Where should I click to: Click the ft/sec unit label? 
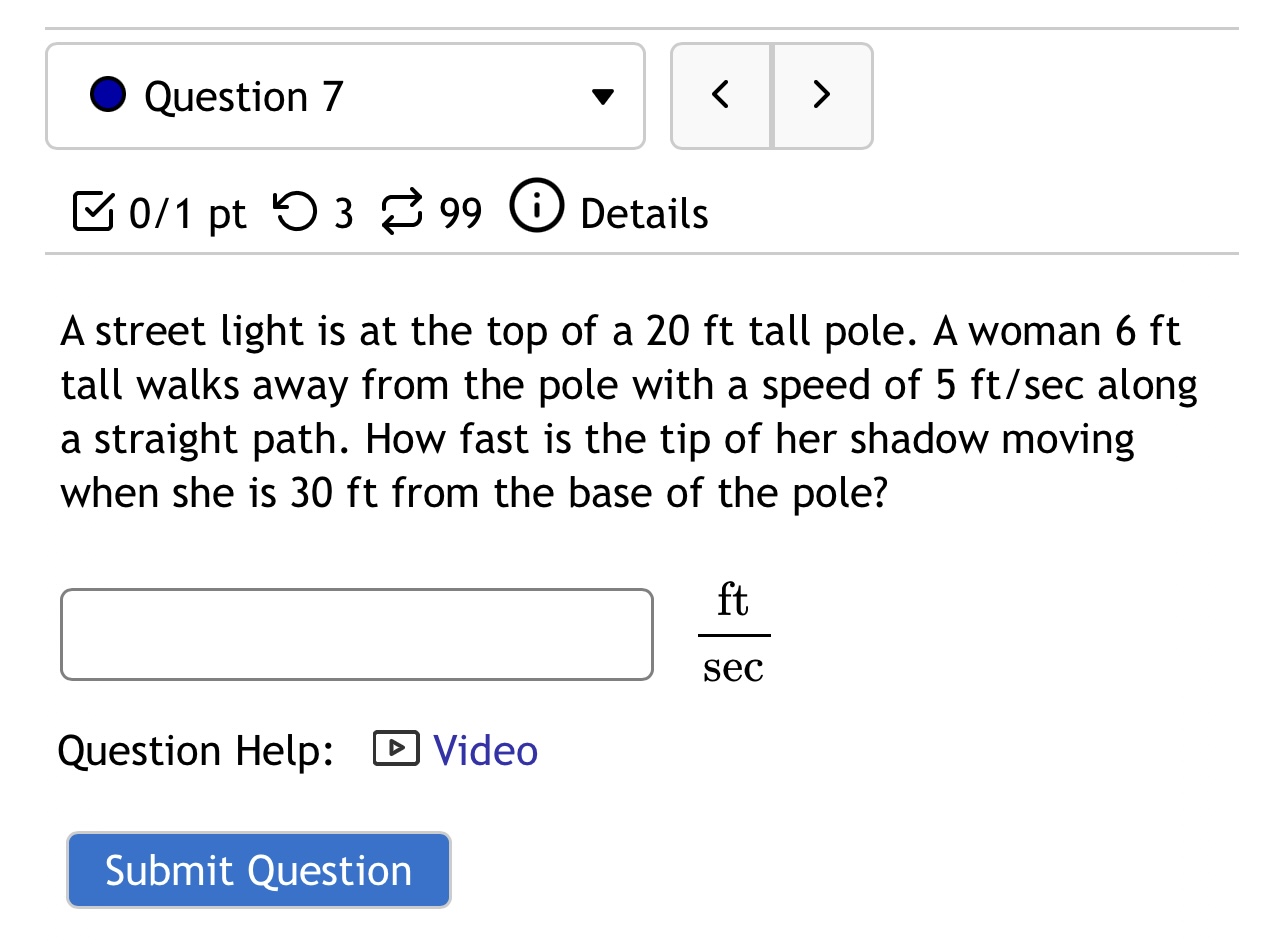(733, 632)
